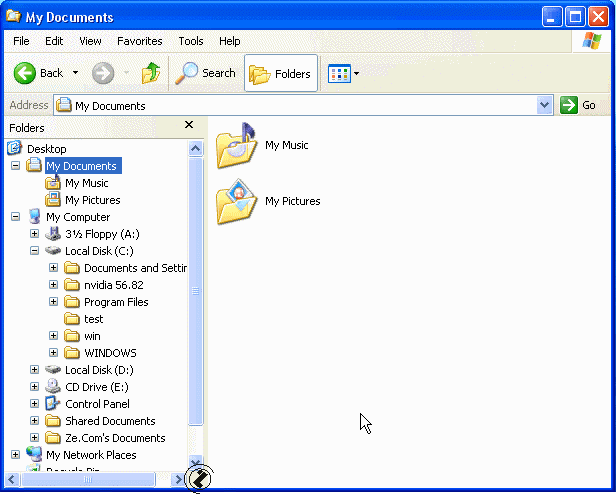Viewport: 616px width, 494px height.
Task: Select the large My Music folder icon
Action: (236, 145)
